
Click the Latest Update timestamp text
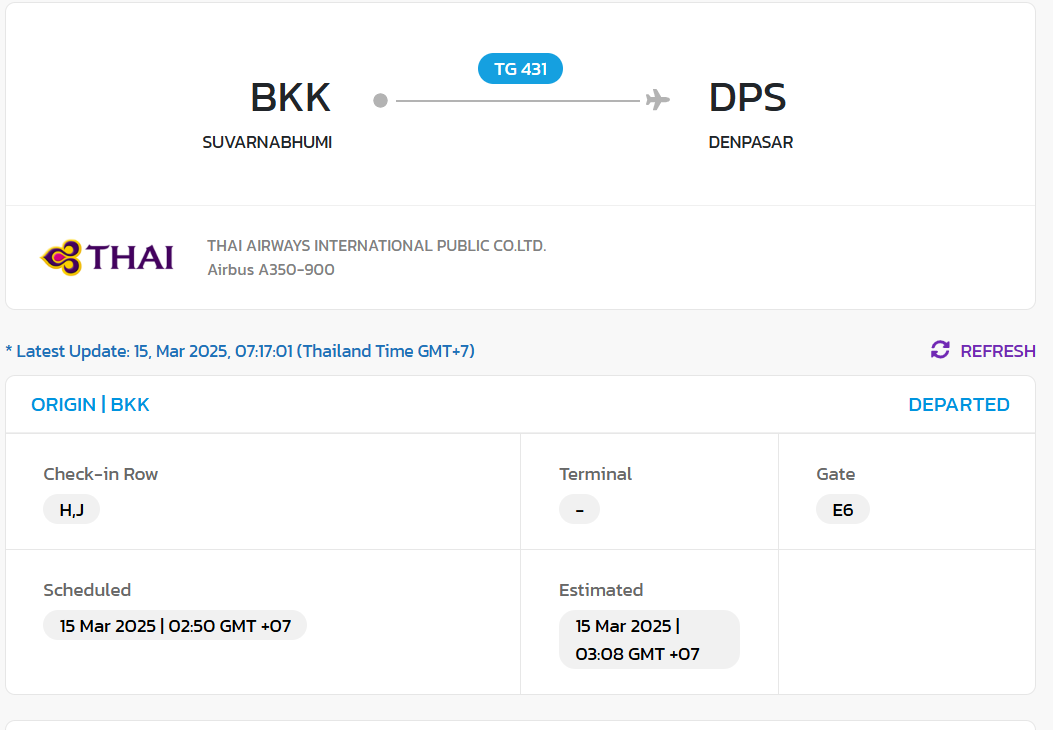(x=240, y=351)
